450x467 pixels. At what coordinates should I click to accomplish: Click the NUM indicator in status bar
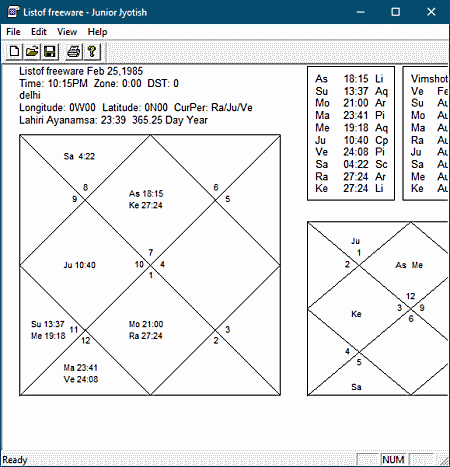click(393, 460)
